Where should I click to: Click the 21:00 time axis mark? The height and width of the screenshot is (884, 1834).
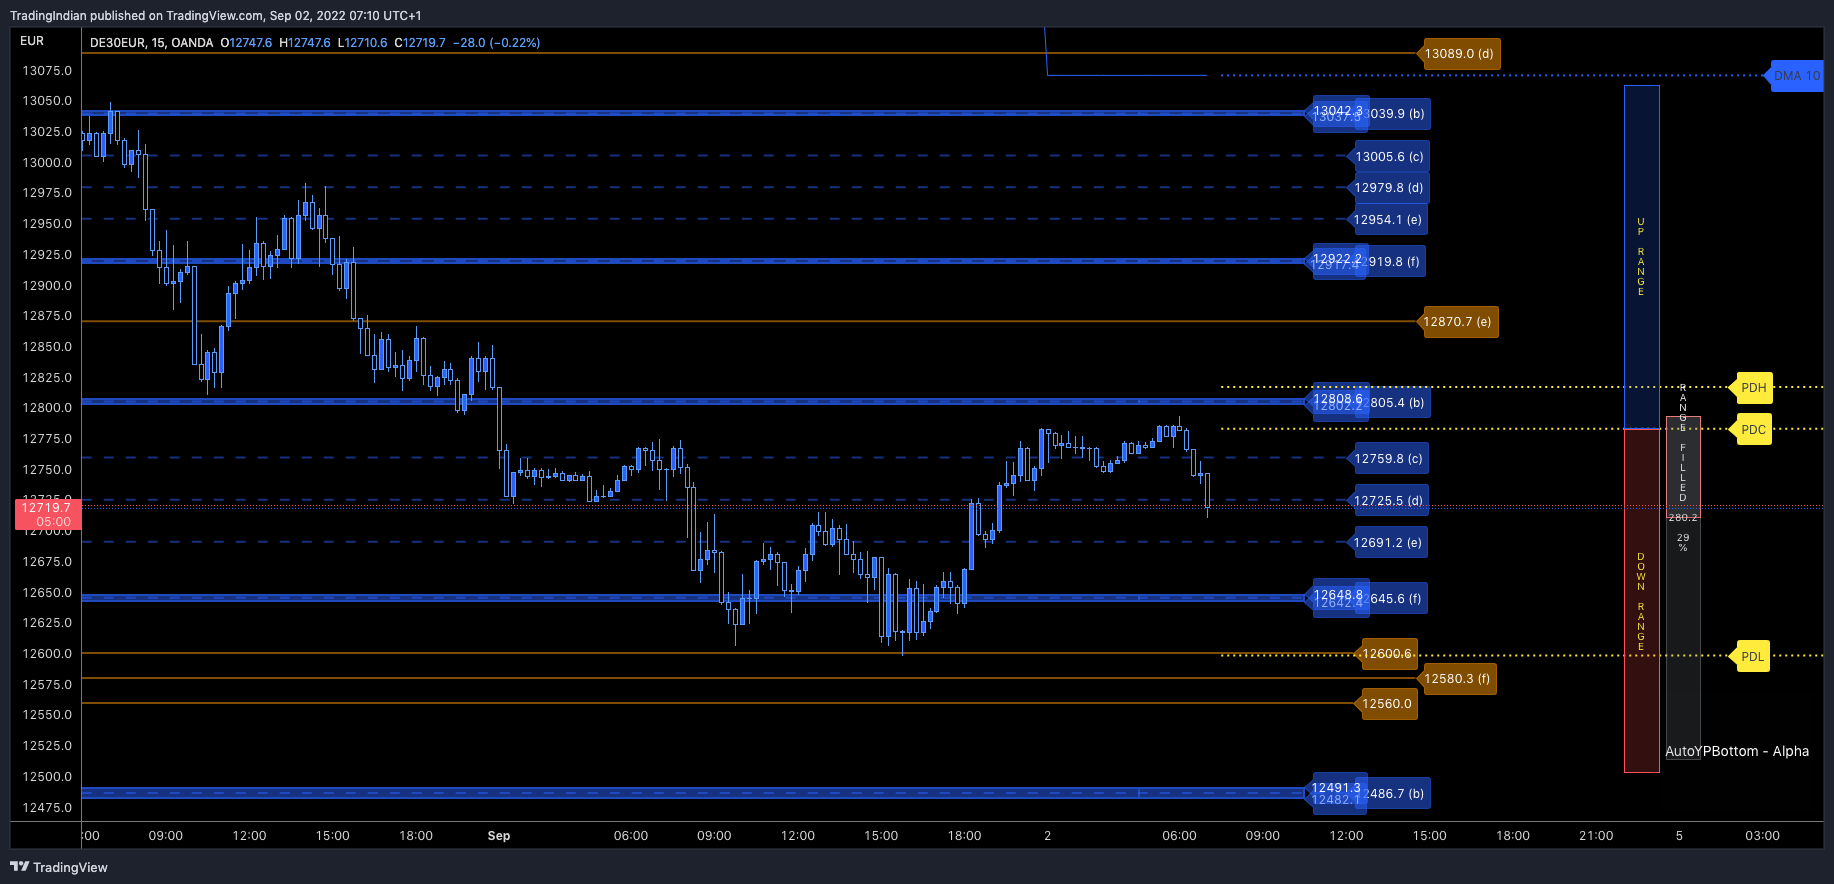(1596, 836)
